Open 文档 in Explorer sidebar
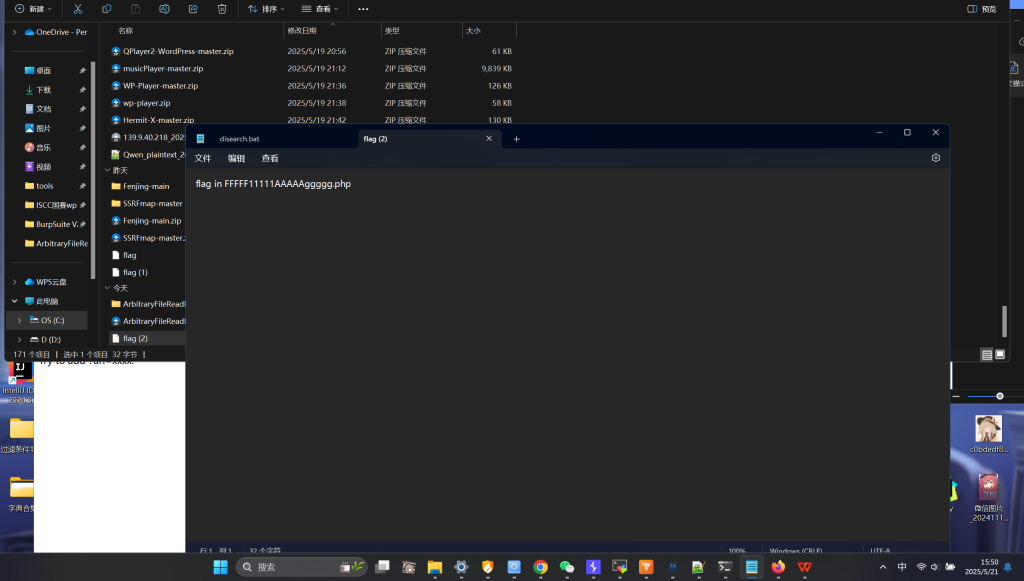1024x581 pixels. [x=43, y=109]
